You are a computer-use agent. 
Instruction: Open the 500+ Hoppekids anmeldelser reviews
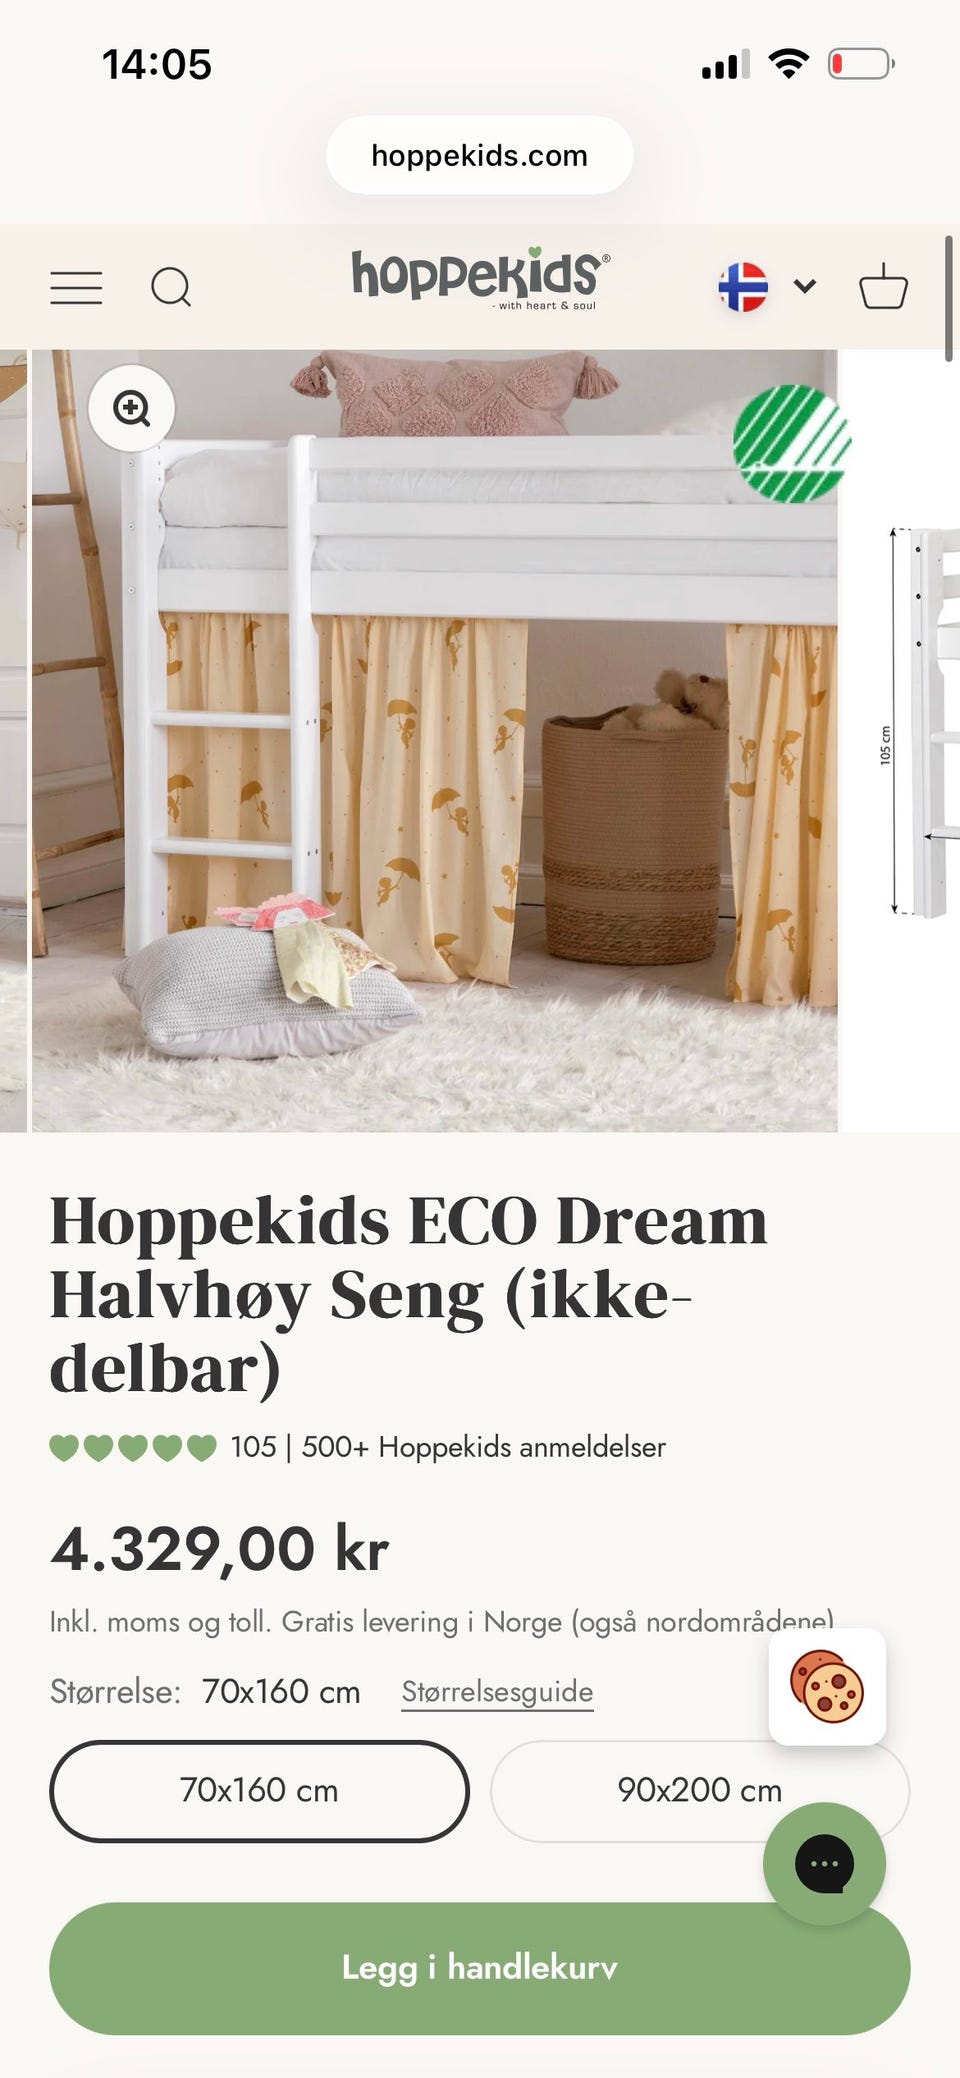[x=484, y=1447]
